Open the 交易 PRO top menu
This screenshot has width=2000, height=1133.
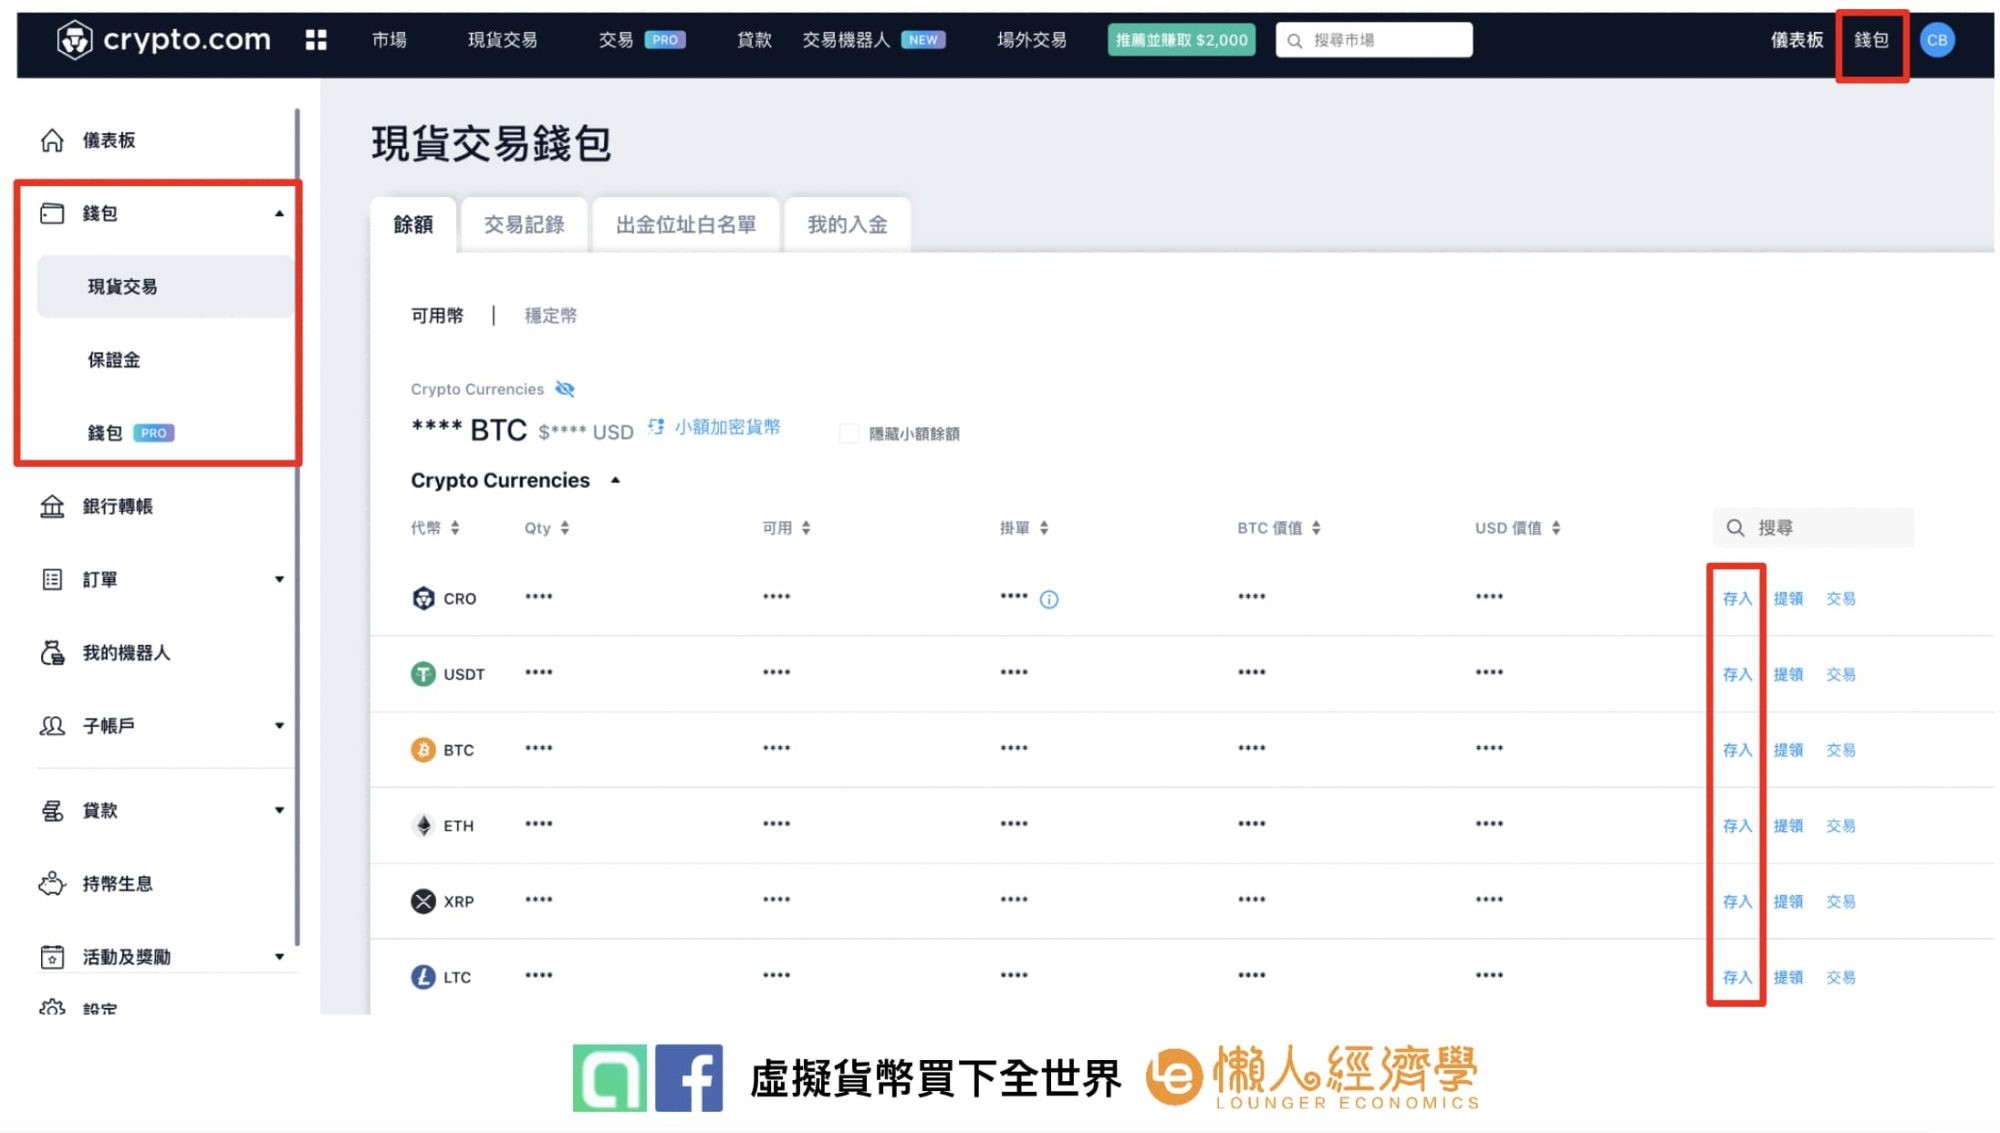(x=641, y=40)
